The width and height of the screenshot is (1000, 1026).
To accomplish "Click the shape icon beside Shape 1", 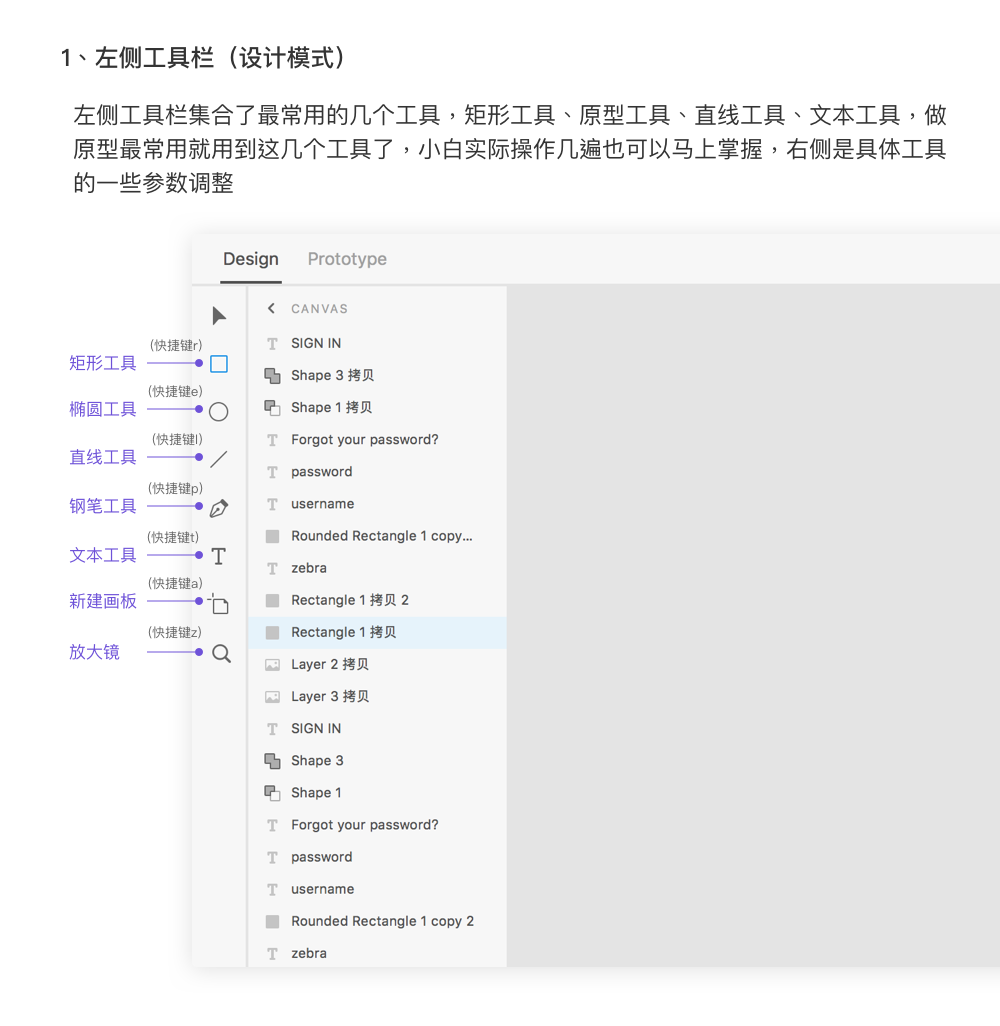I will (272, 792).
